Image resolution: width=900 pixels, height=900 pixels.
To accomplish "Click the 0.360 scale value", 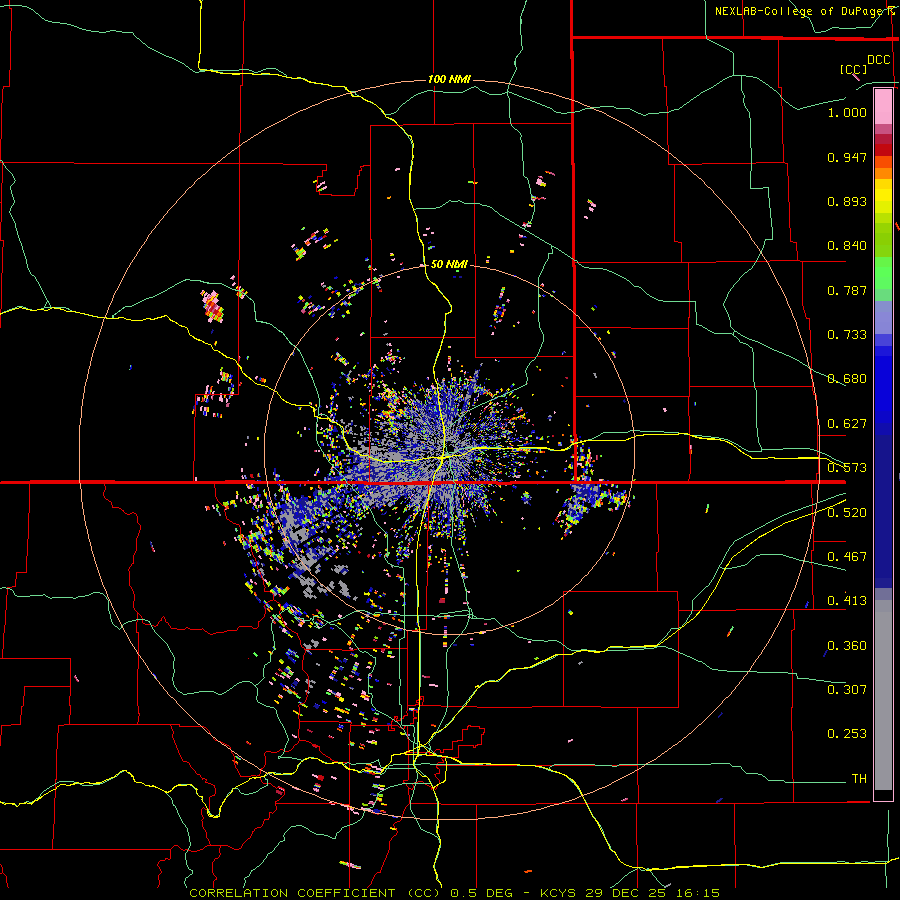I will (x=847, y=646).
